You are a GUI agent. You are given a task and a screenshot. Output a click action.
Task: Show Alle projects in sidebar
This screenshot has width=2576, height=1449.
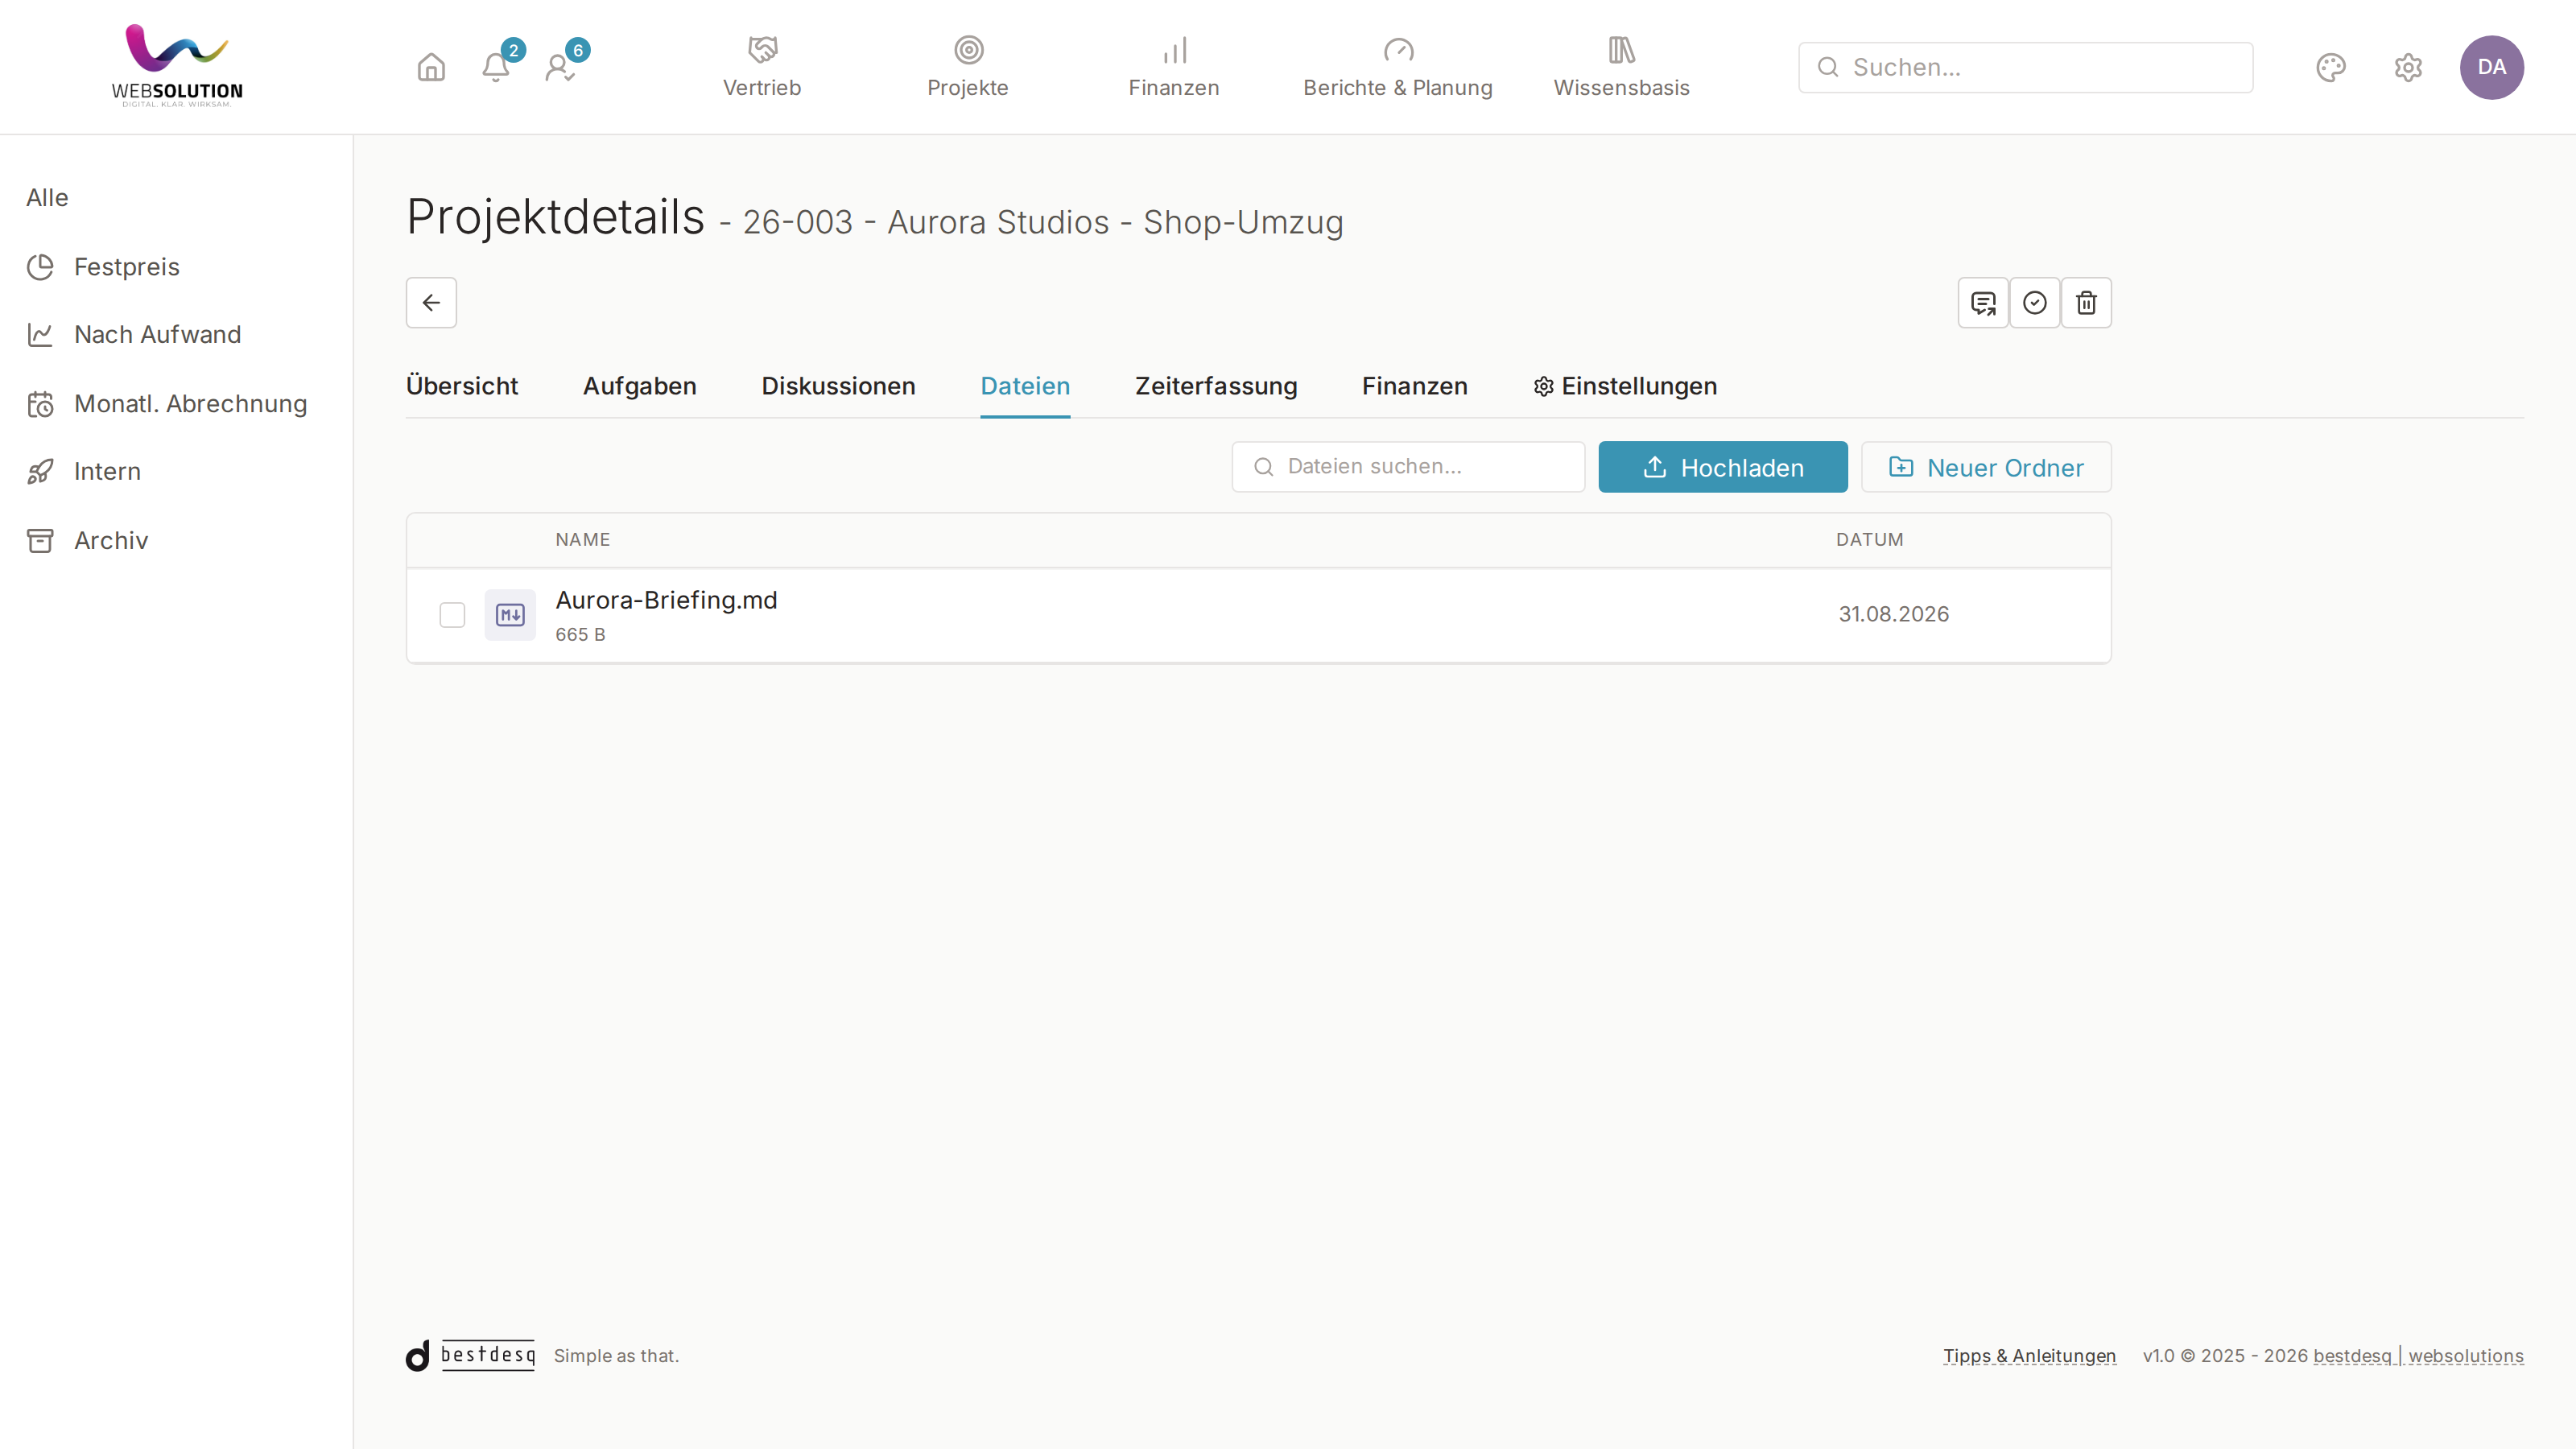point(47,198)
